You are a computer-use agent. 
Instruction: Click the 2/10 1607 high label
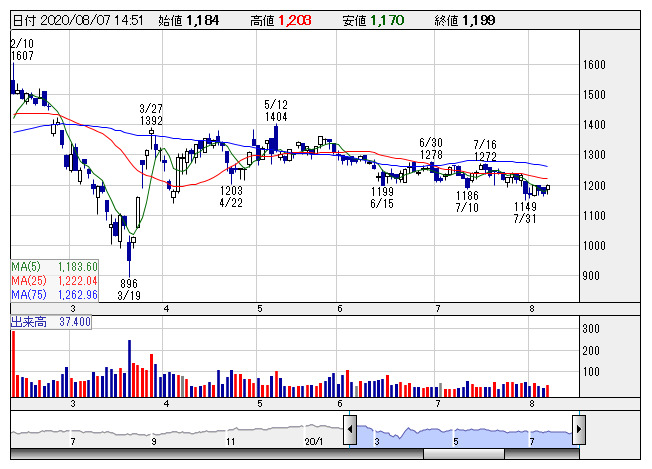pos(22,49)
